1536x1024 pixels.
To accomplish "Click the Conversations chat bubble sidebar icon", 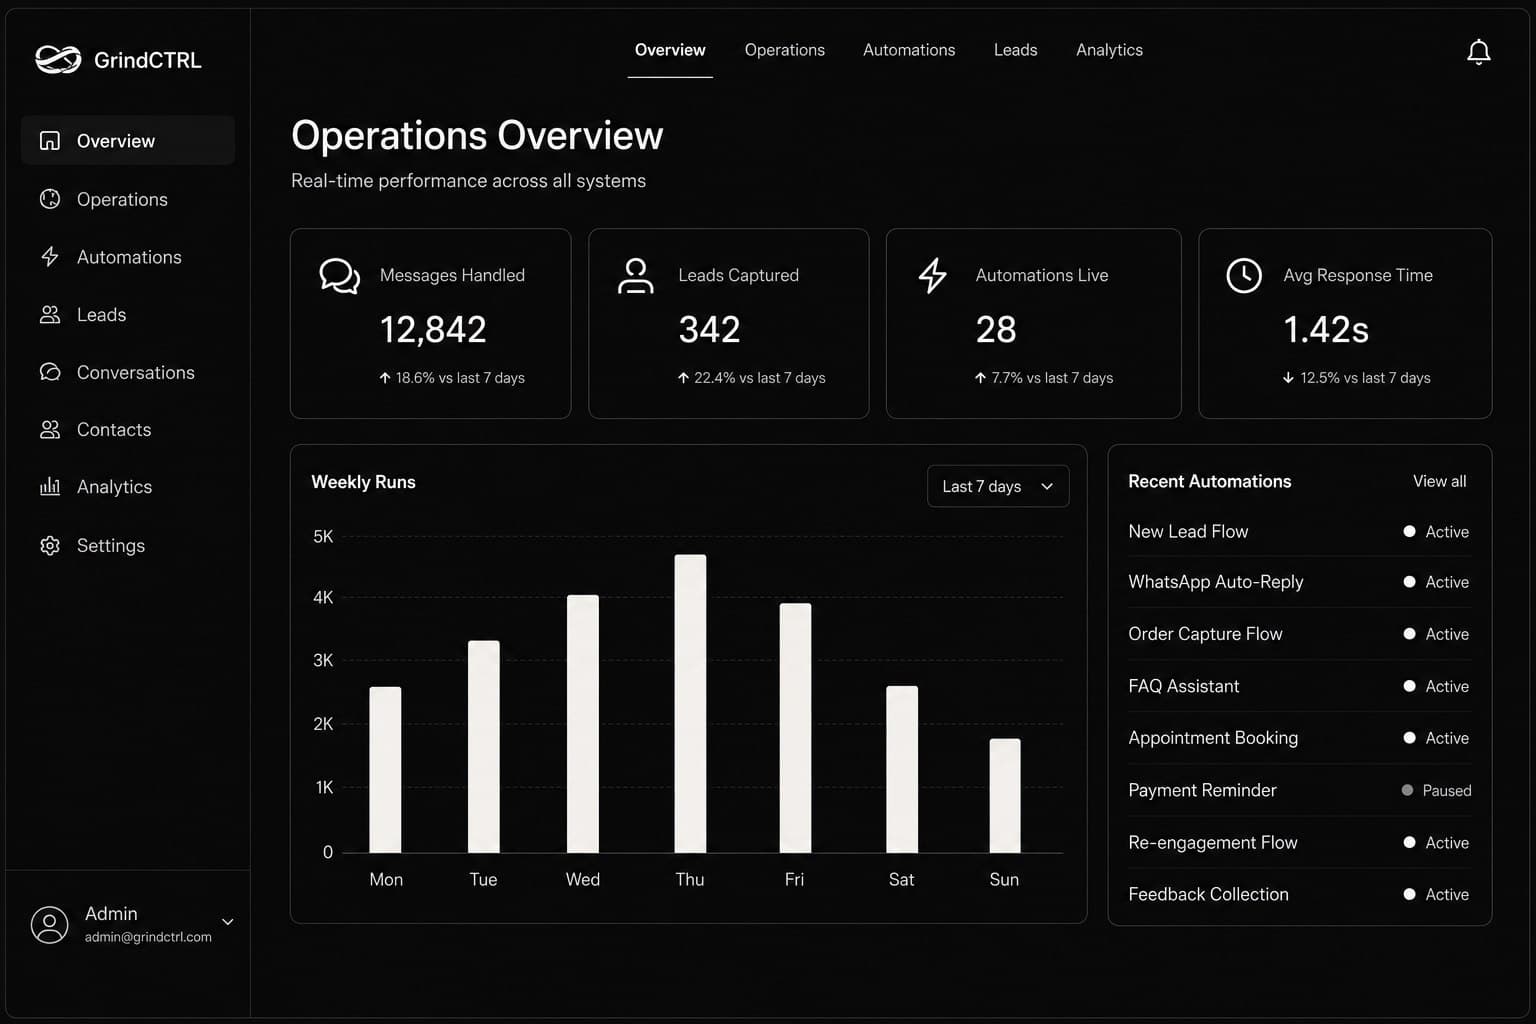I will pyautogui.click(x=50, y=372).
